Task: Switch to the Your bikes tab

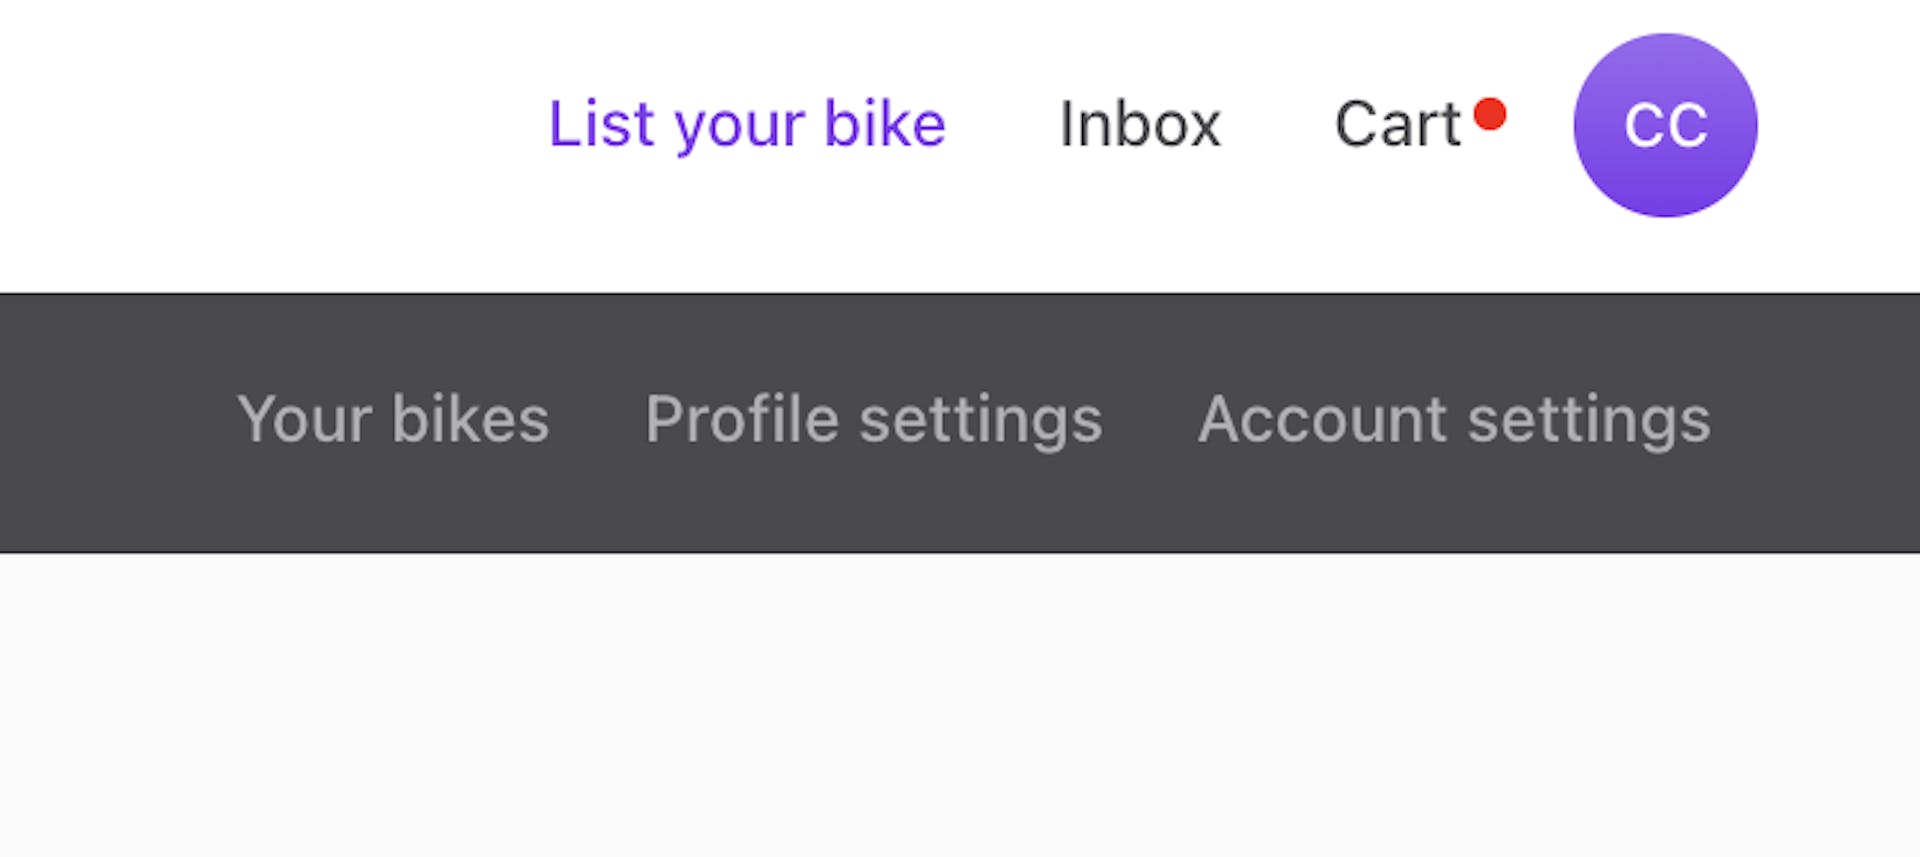Action: [x=393, y=419]
